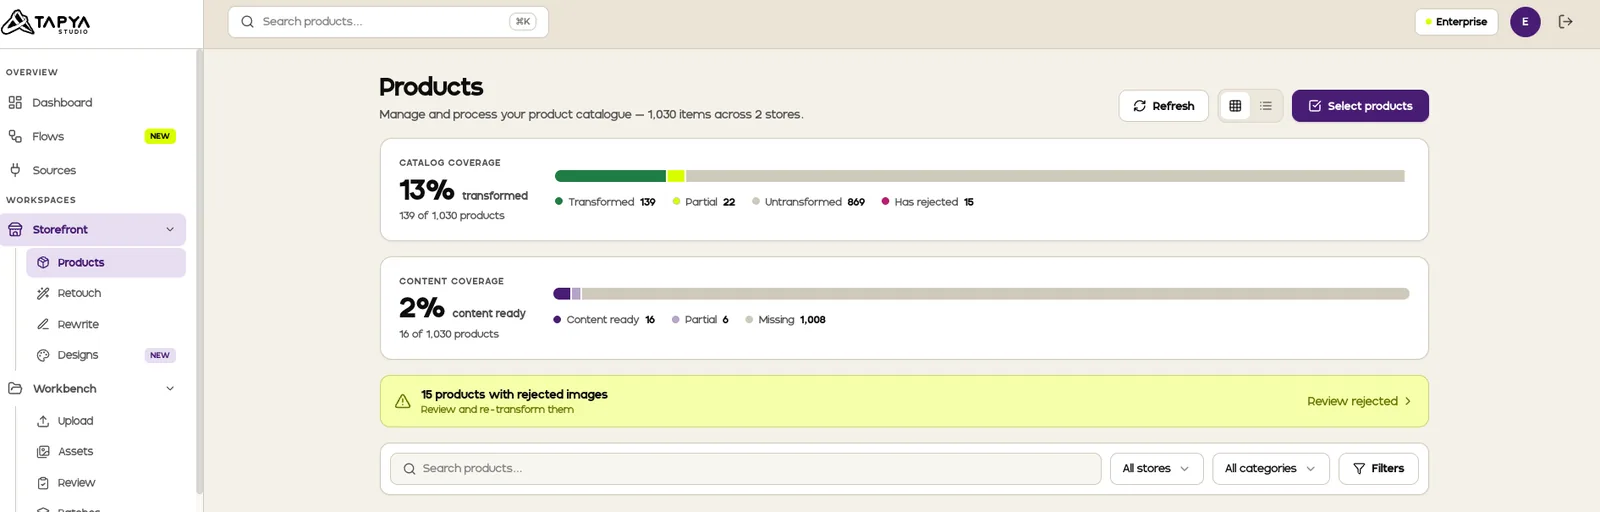
Task: Click the sidebar scrollbar
Action: [200, 272]
